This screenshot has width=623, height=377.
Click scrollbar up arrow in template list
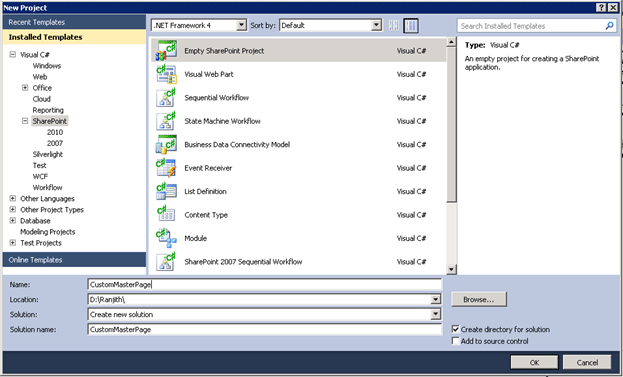click(451, 42)
